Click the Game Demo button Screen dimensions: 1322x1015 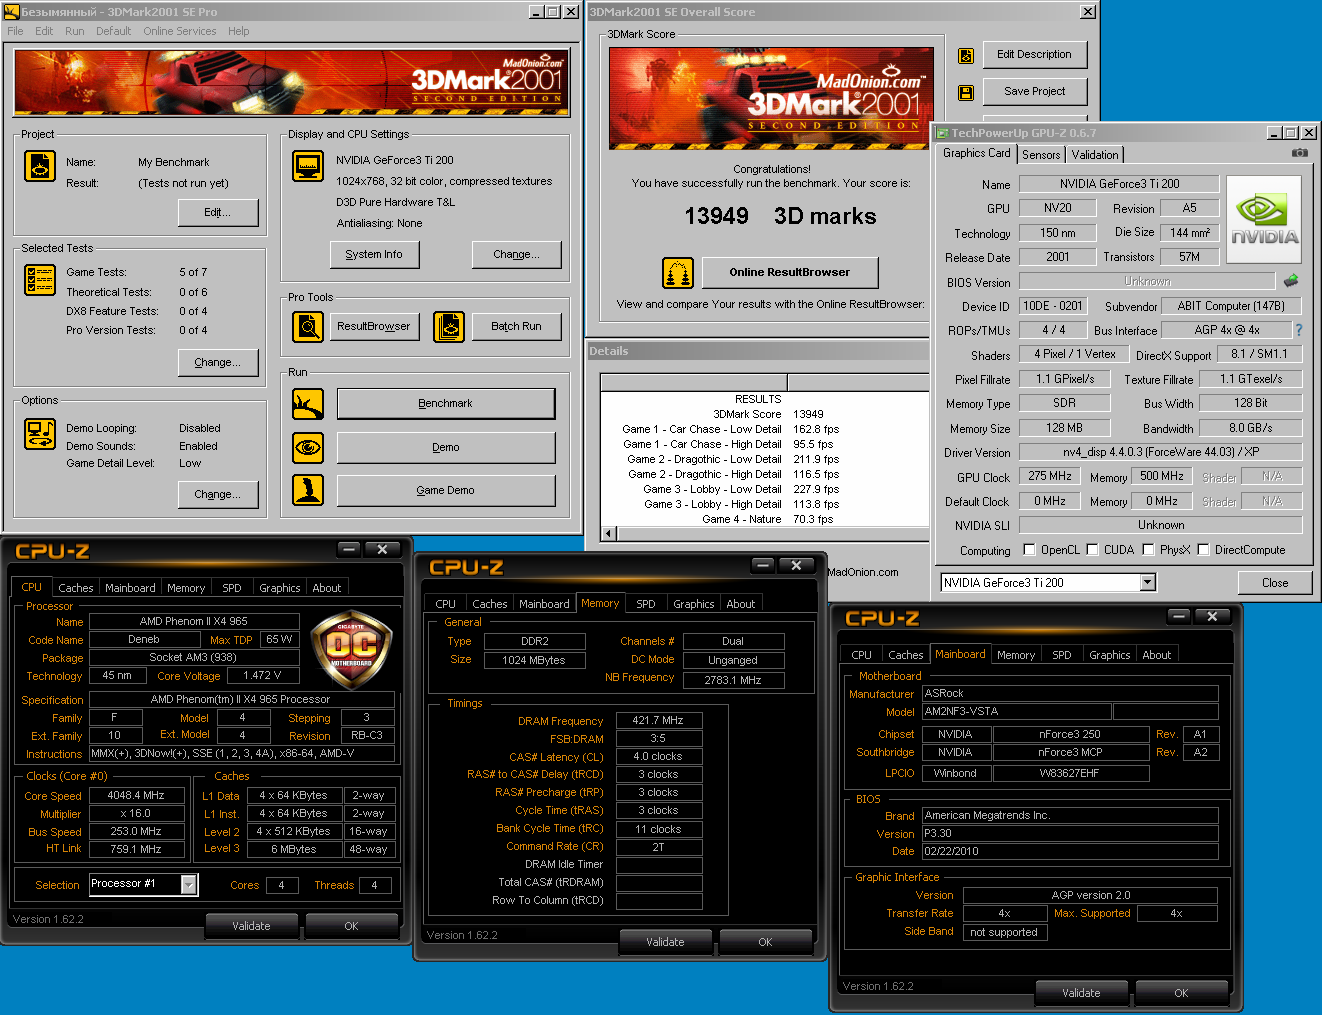pos(446,491)
